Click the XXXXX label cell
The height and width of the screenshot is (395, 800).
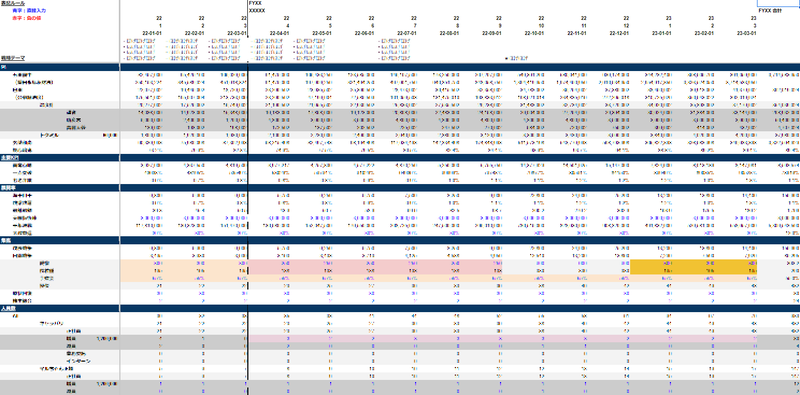[x=257, y=10]
